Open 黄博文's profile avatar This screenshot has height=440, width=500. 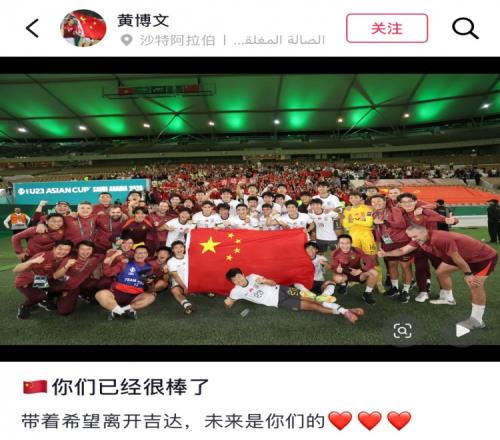83,28
